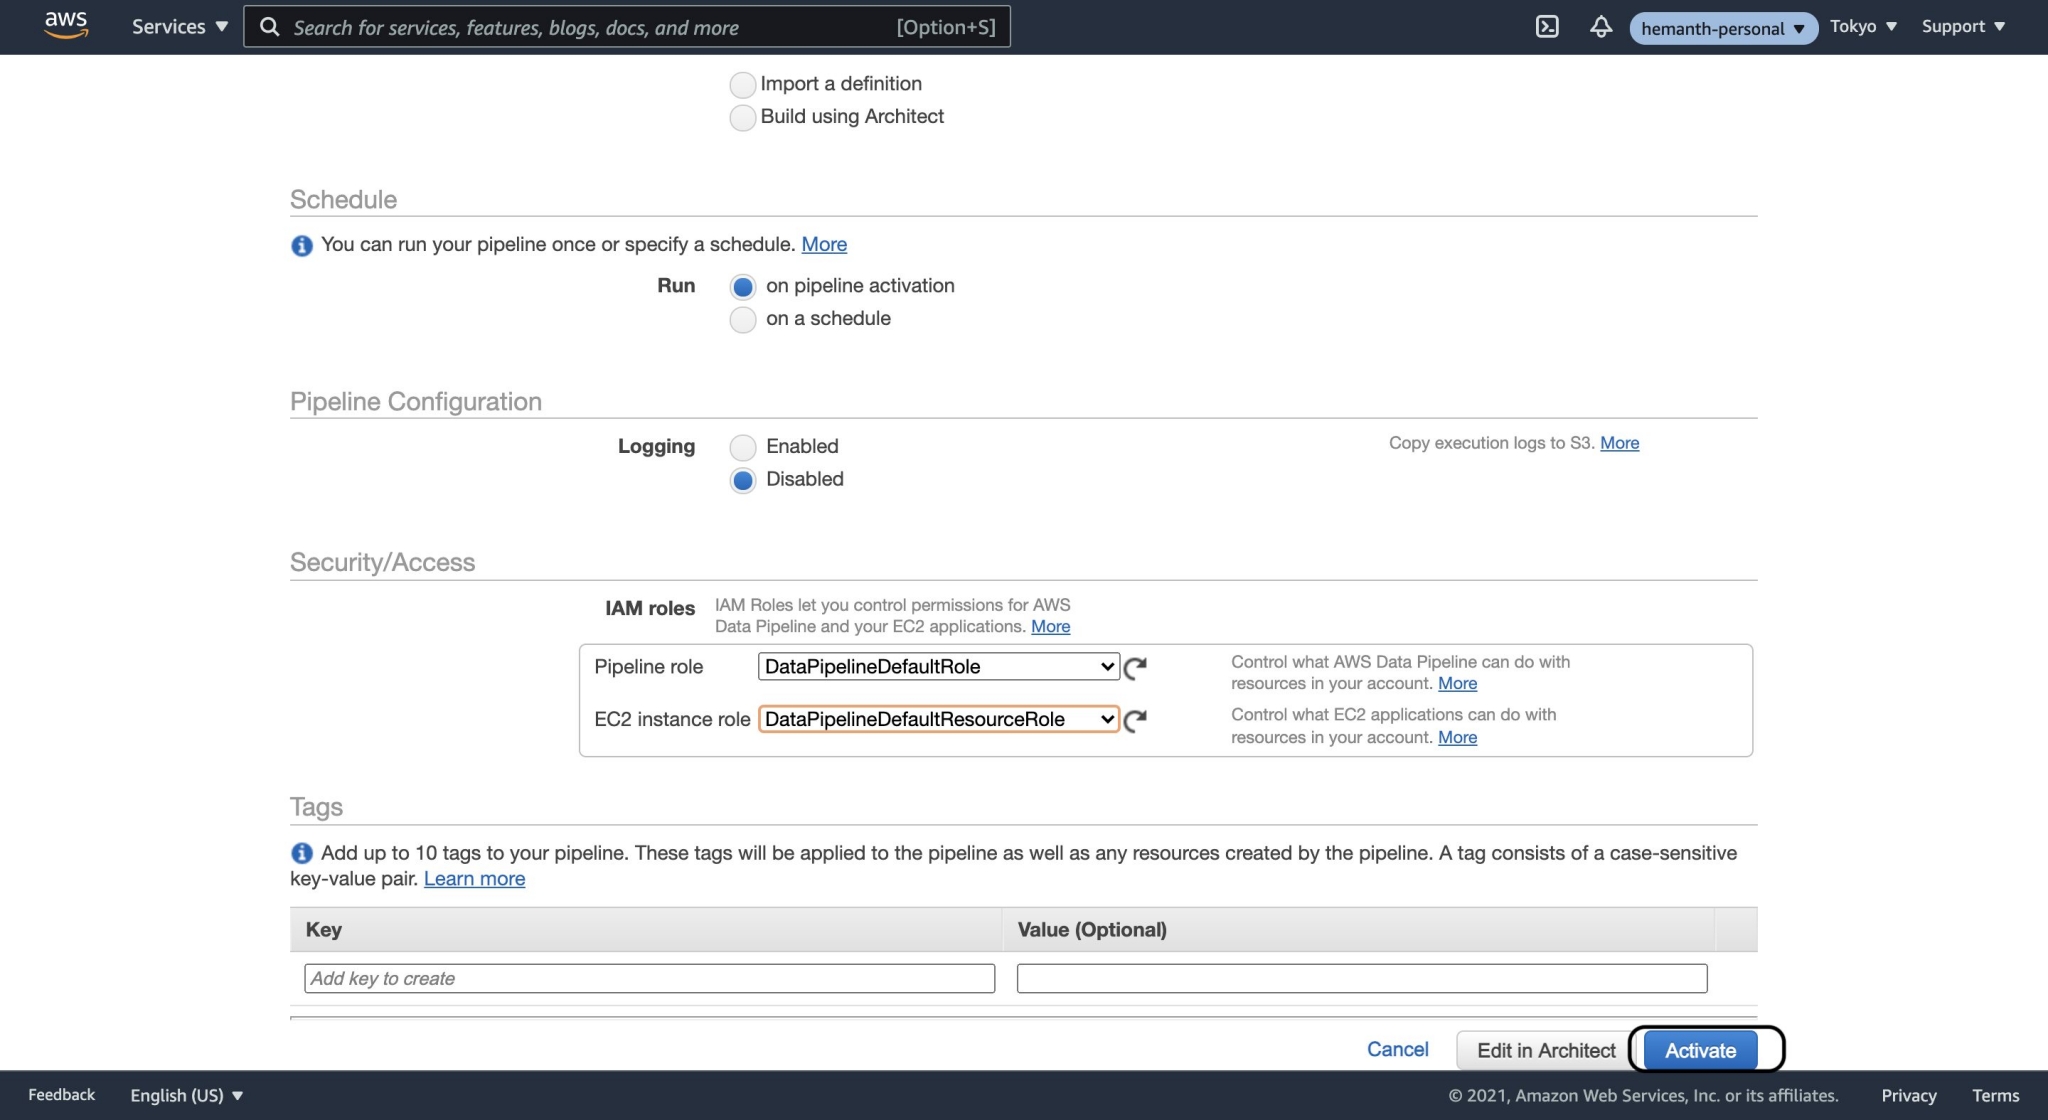Viewport: 2048px width, 1120px height.
Task: Open the CloudShell terminal icon
Action: click(1548, 27)
